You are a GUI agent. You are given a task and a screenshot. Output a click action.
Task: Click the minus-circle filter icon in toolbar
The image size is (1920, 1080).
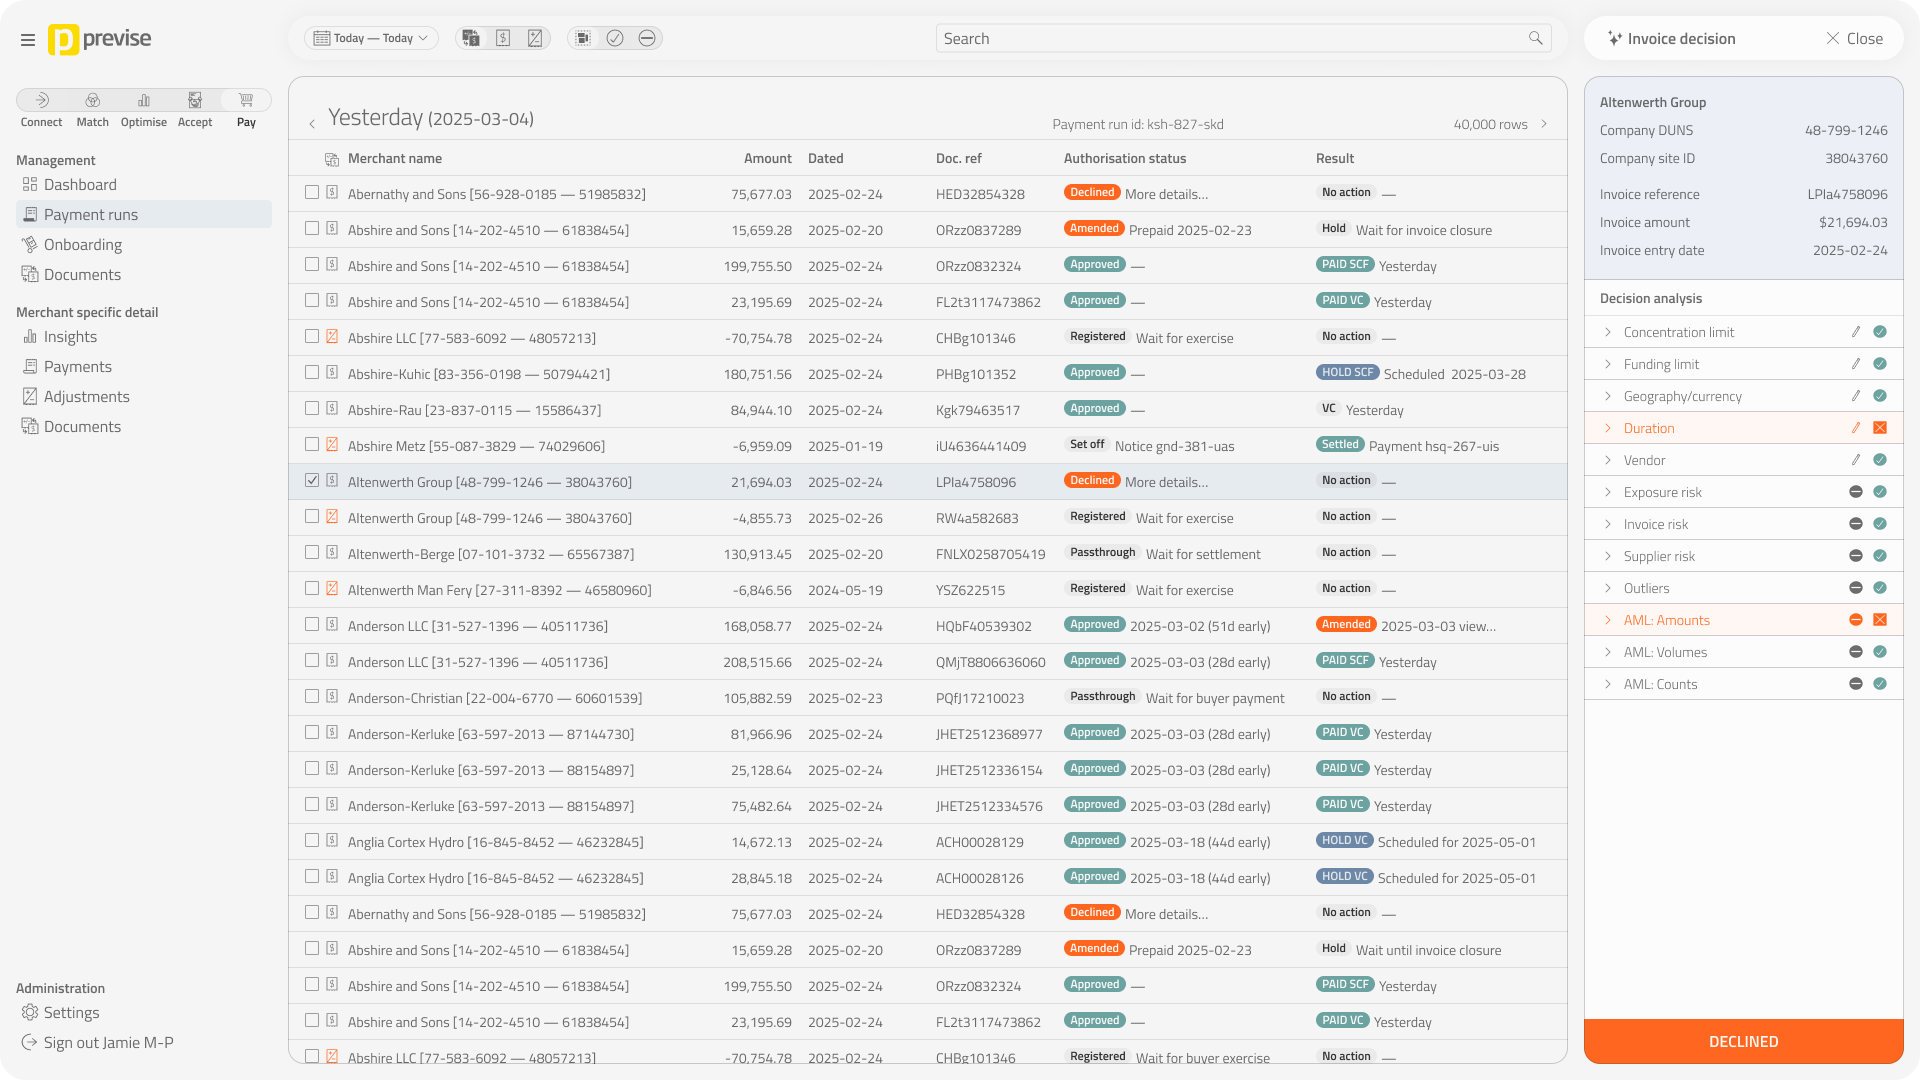pos(647,38)
